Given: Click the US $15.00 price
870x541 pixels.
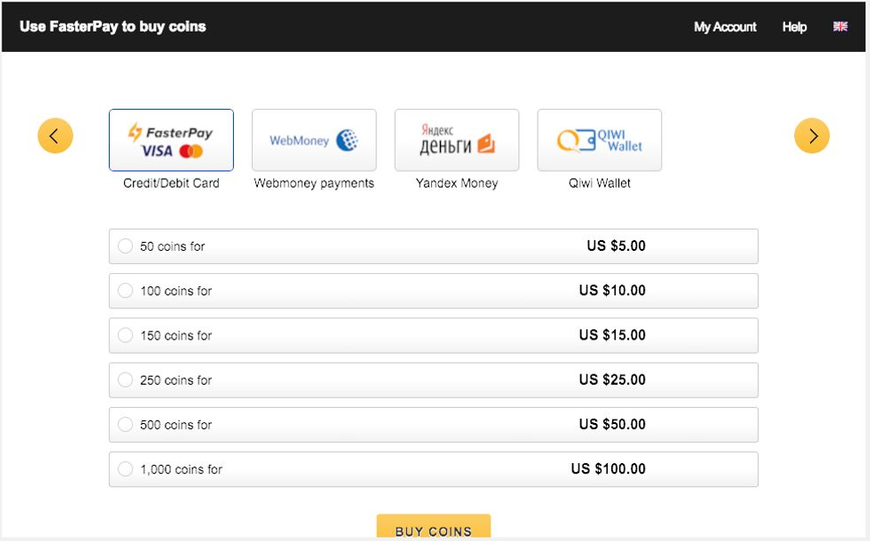Looking at the screenshot, I should pyautogui.click(x=612, y=335).
